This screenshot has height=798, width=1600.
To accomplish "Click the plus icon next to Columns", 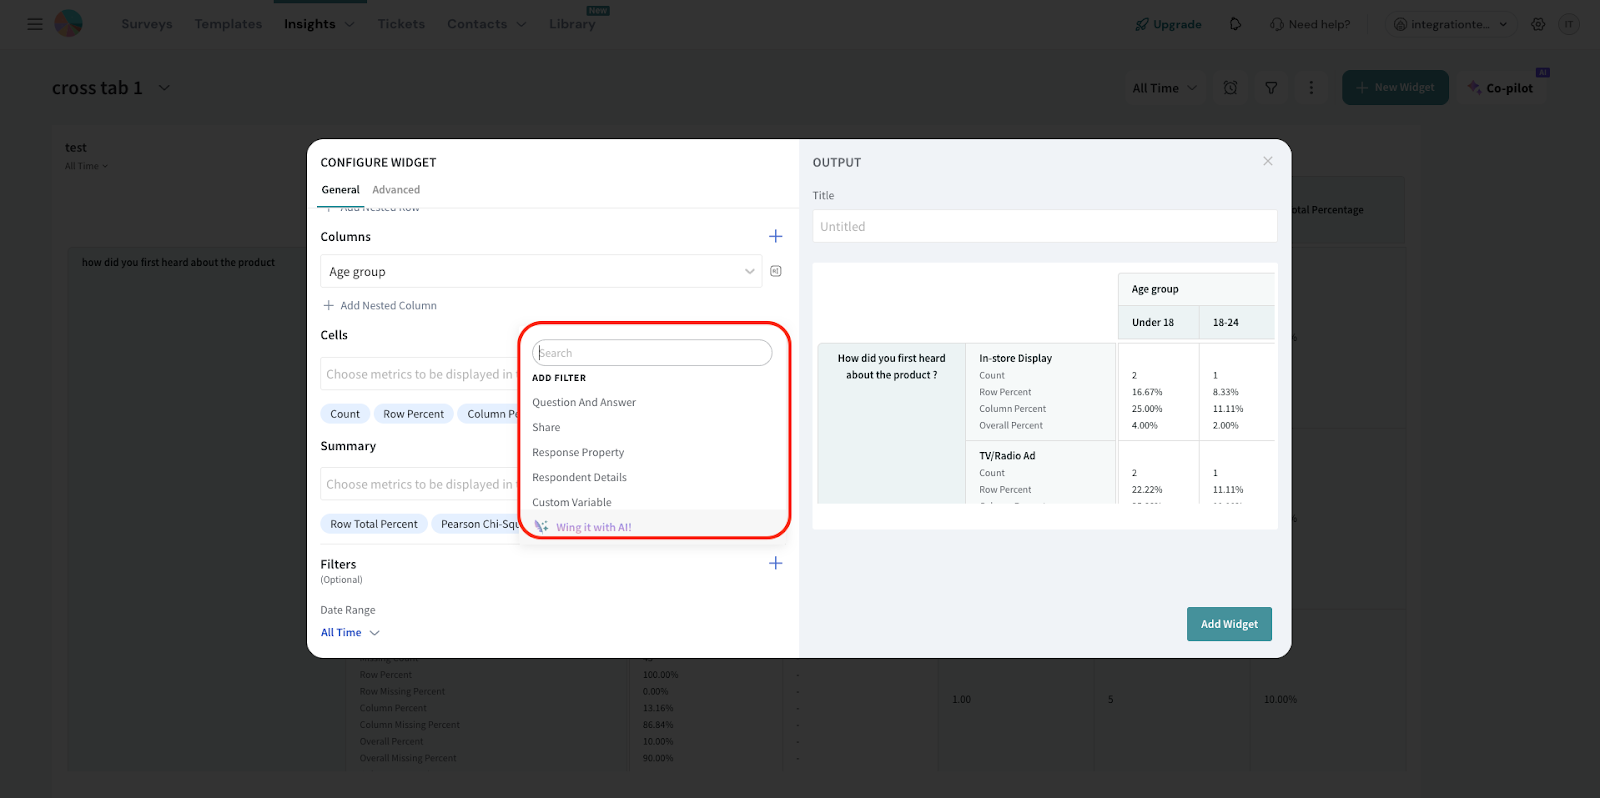I will tap(775, 236).
